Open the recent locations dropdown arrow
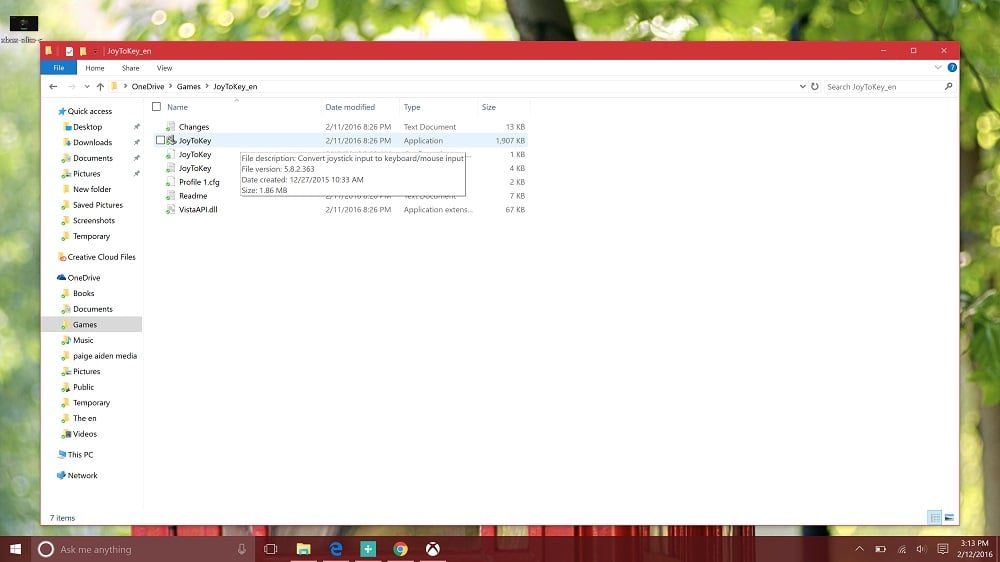Screen dimensions: 1000x562 pos(87,87)
